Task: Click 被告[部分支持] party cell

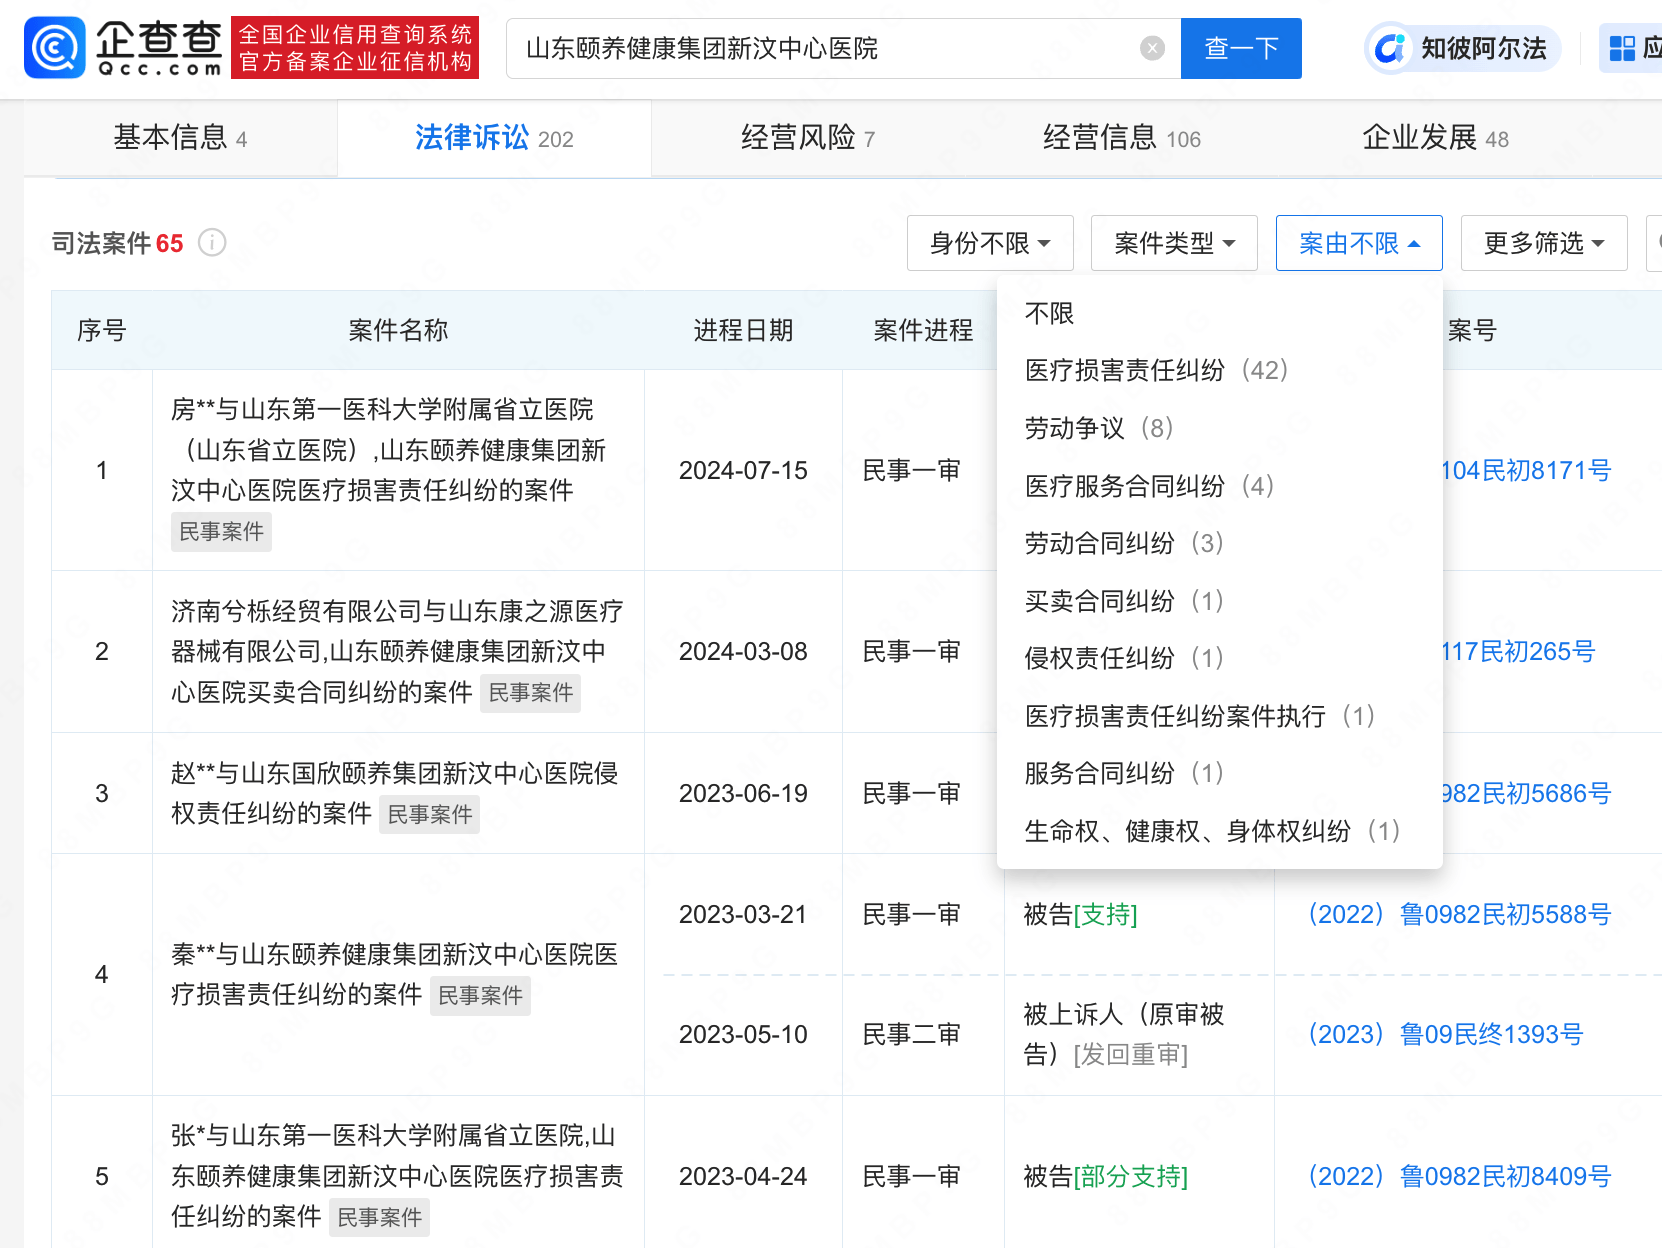Action: (1105, 1176)
